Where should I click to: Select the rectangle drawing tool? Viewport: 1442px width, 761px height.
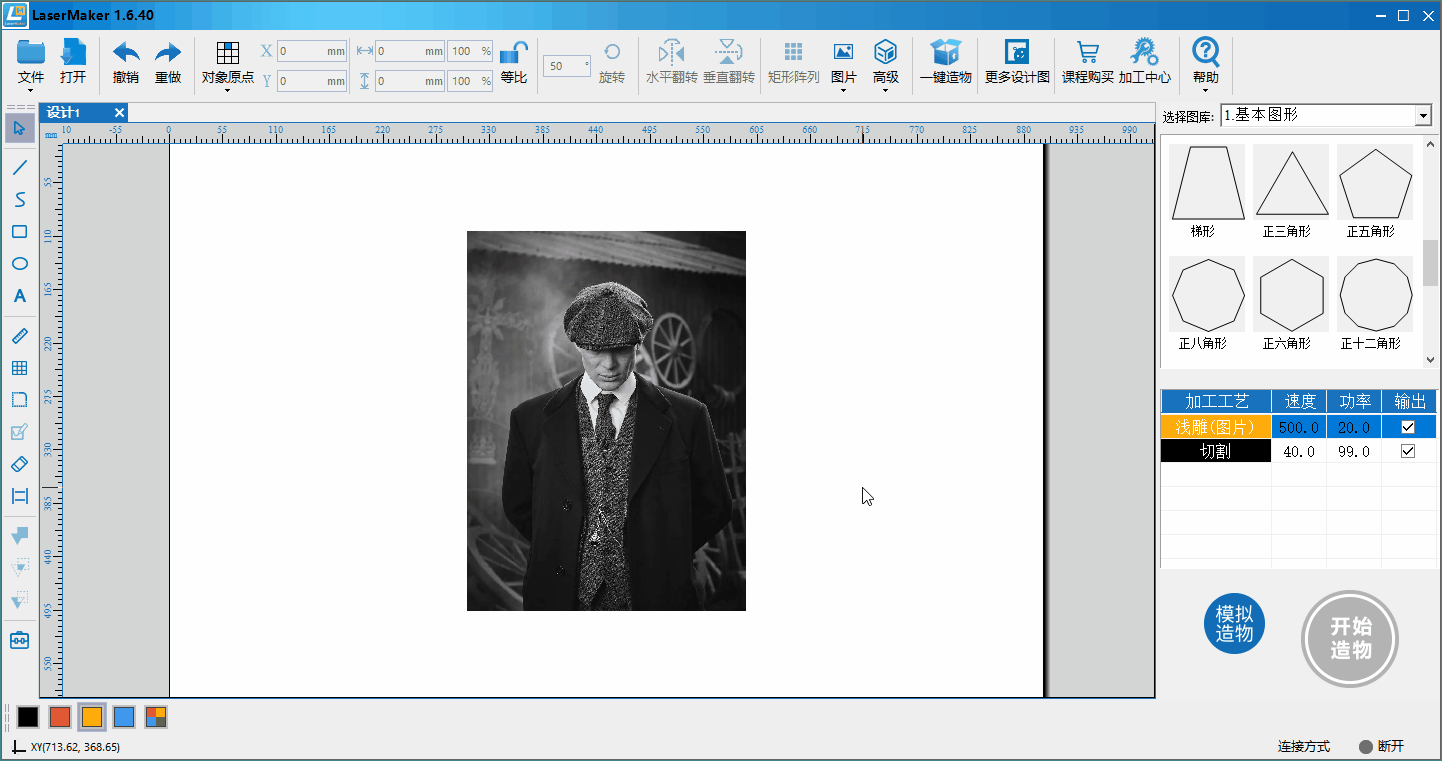click(x=19, y=232)
